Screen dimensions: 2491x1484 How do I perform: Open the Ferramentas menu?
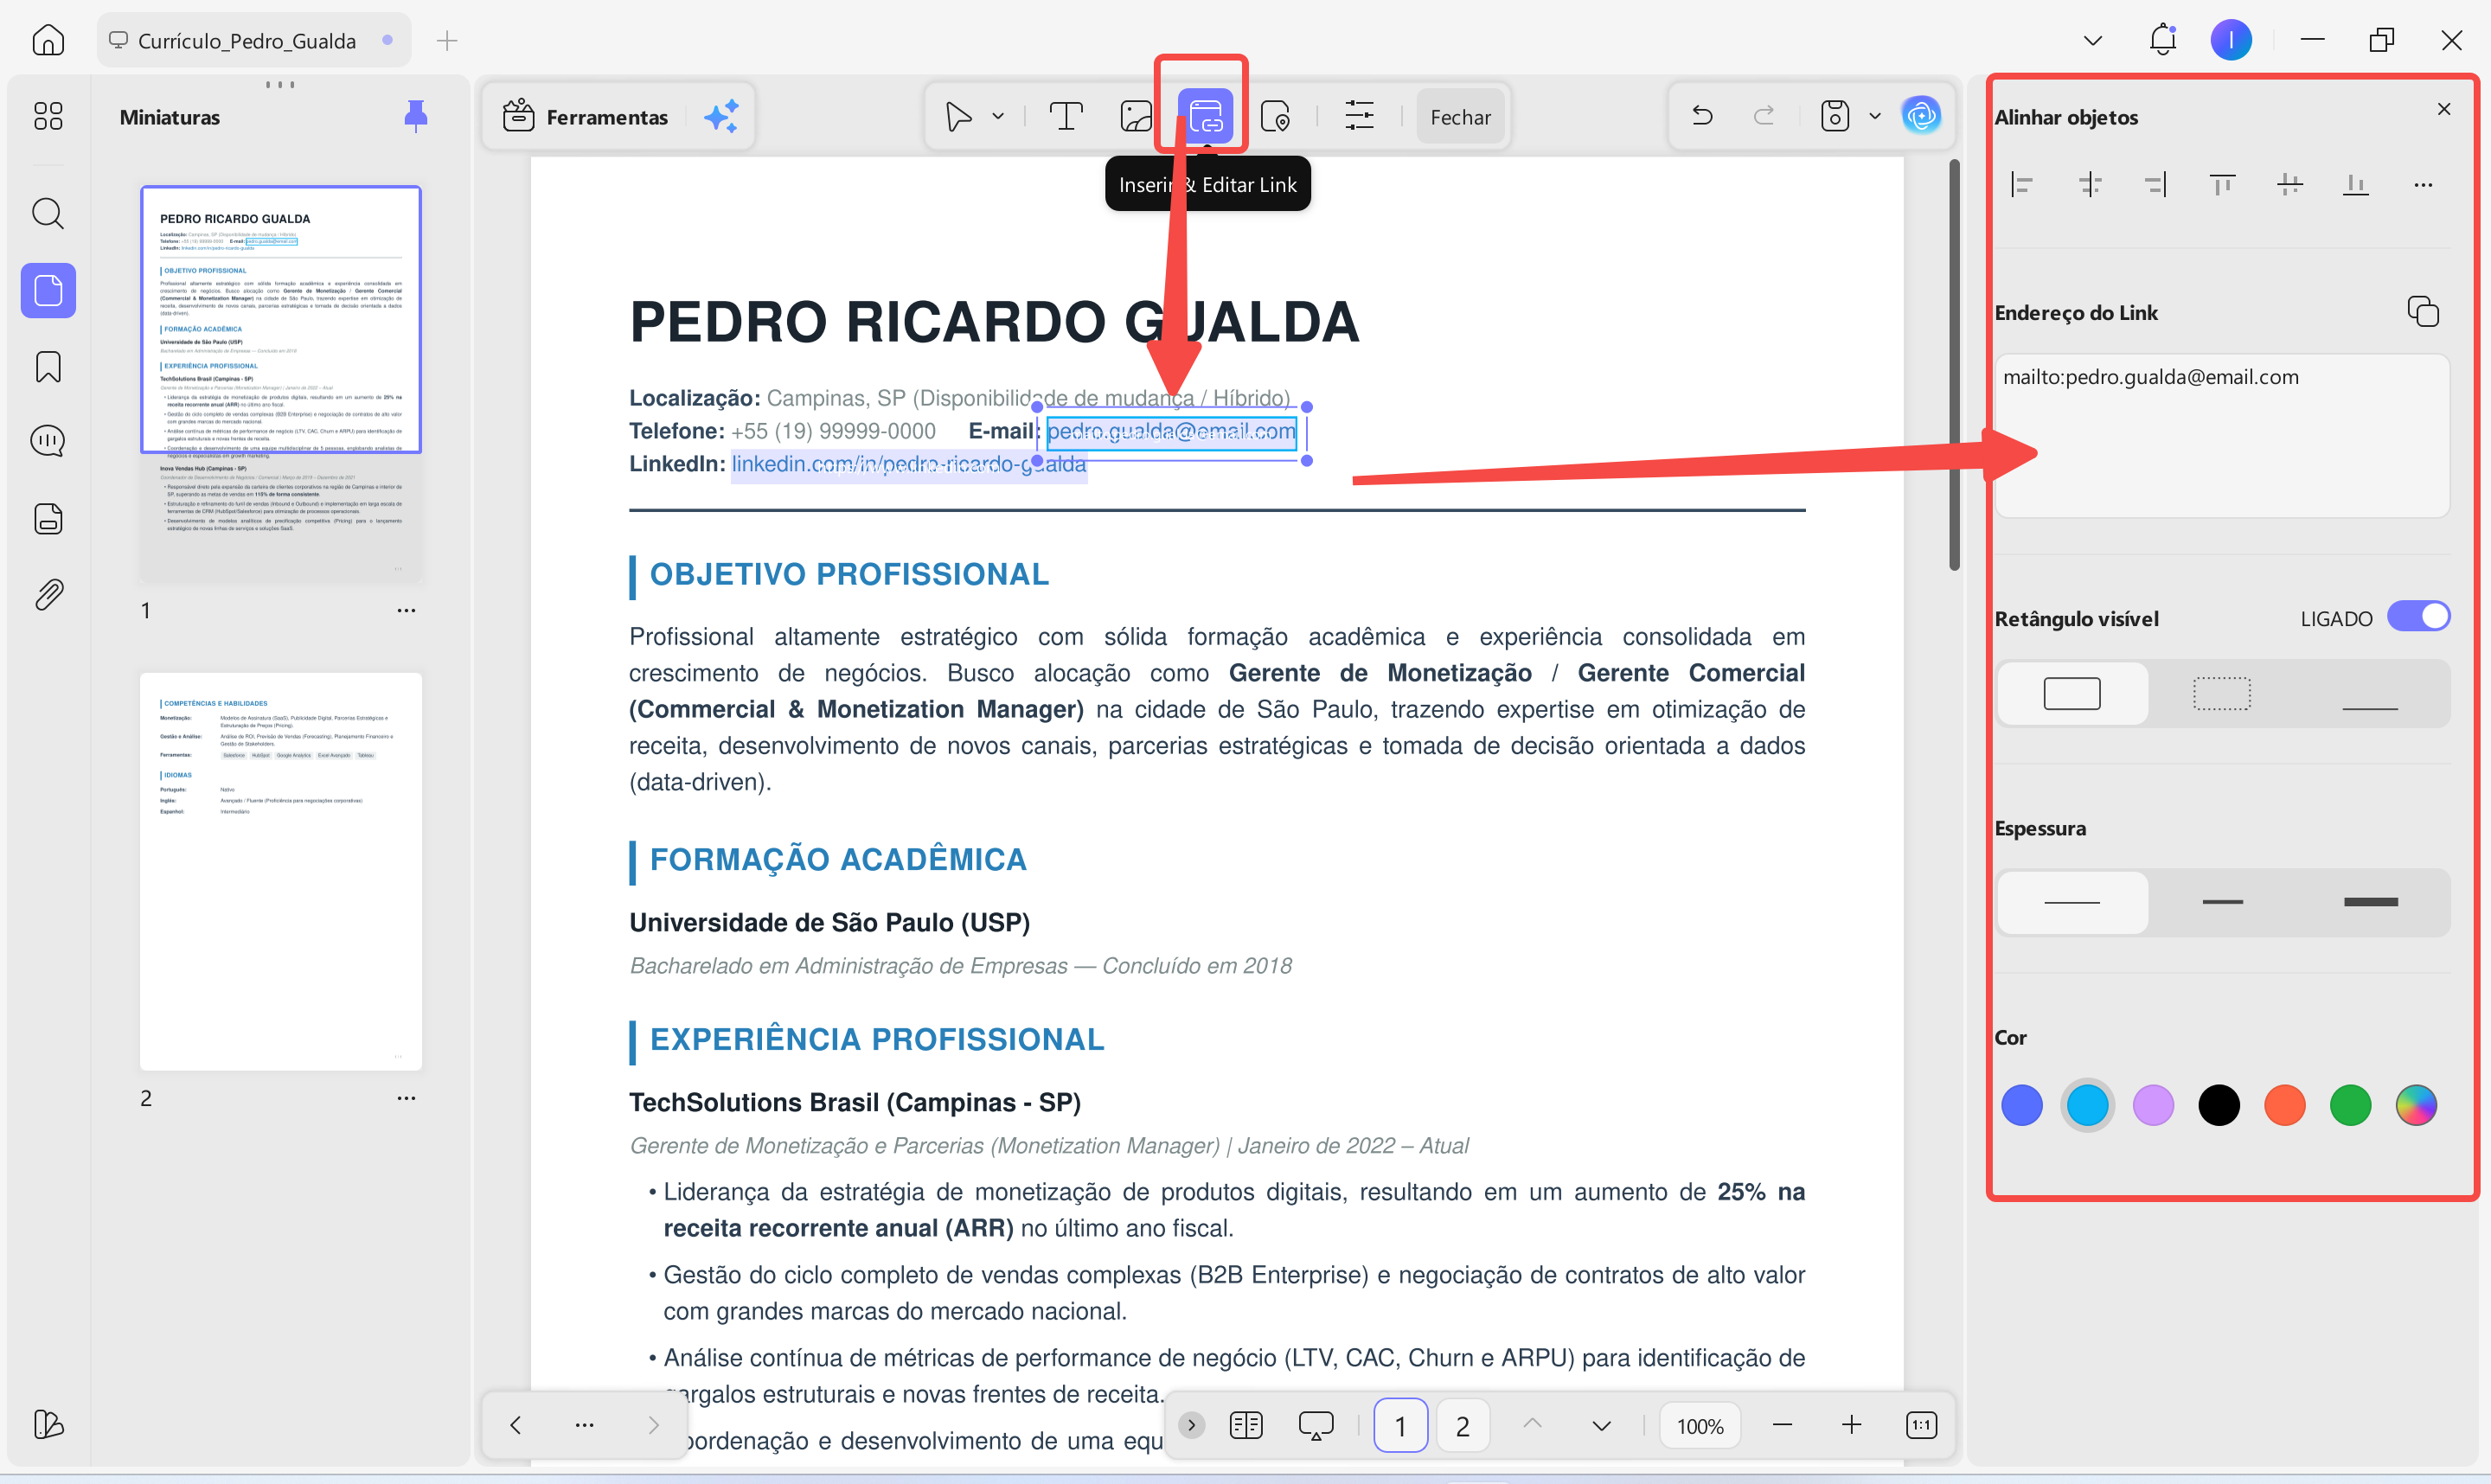585,116
